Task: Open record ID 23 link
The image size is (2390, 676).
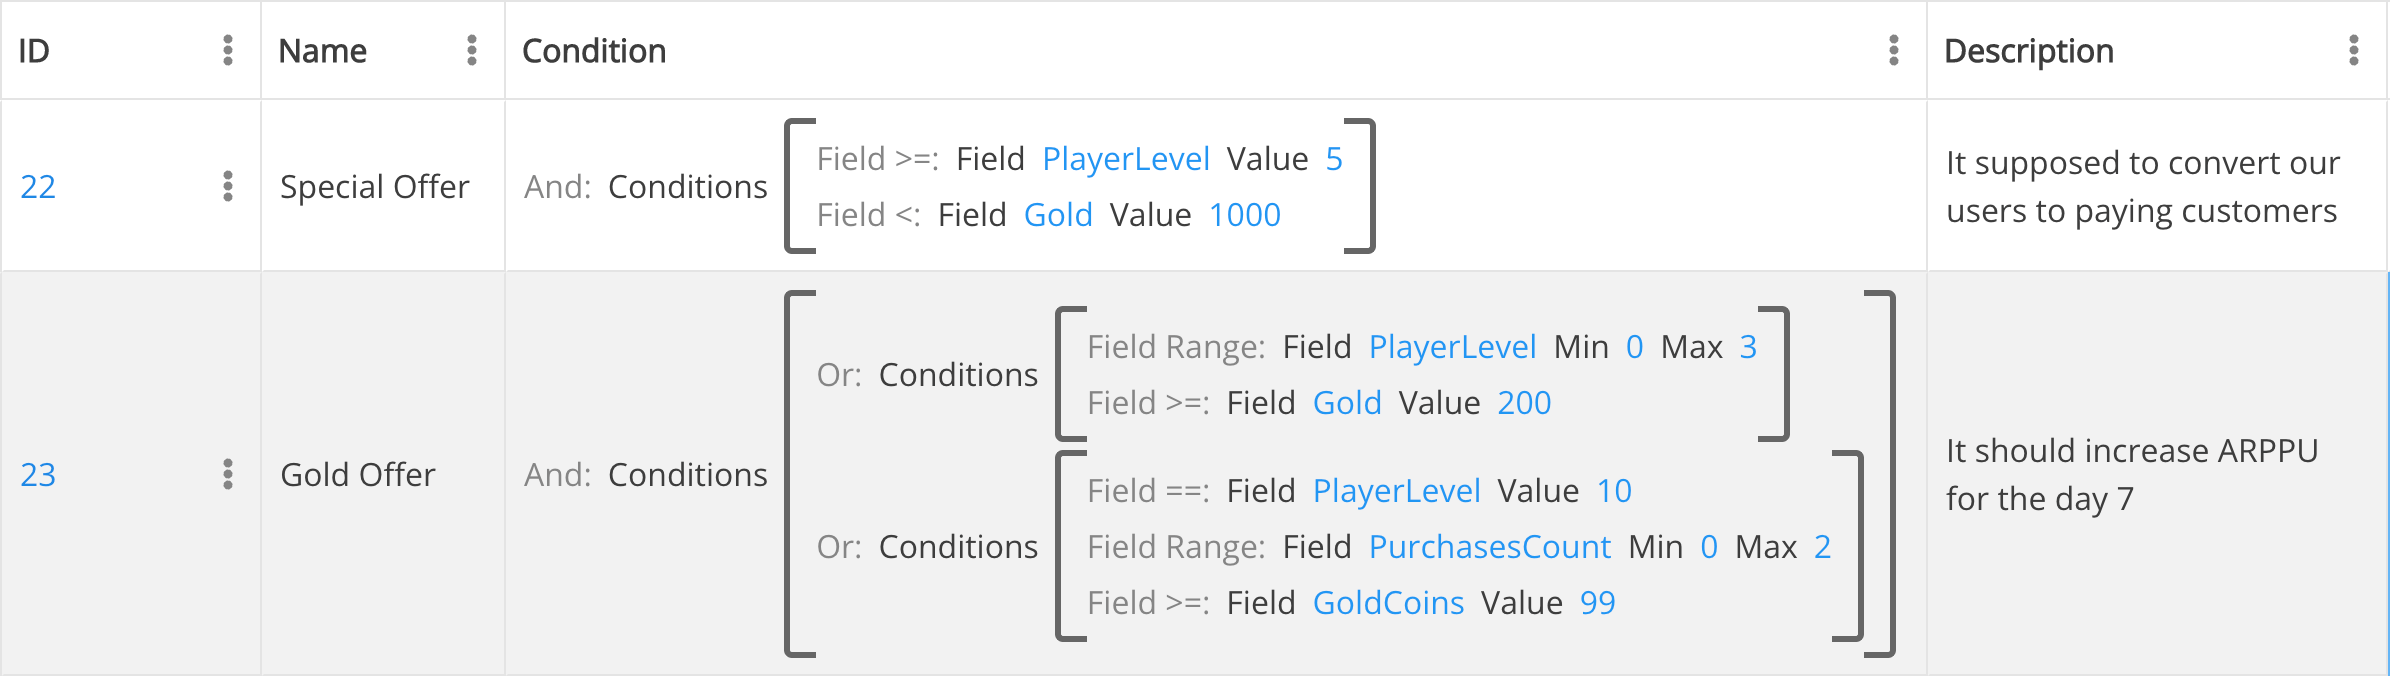Action: point(38,475)
